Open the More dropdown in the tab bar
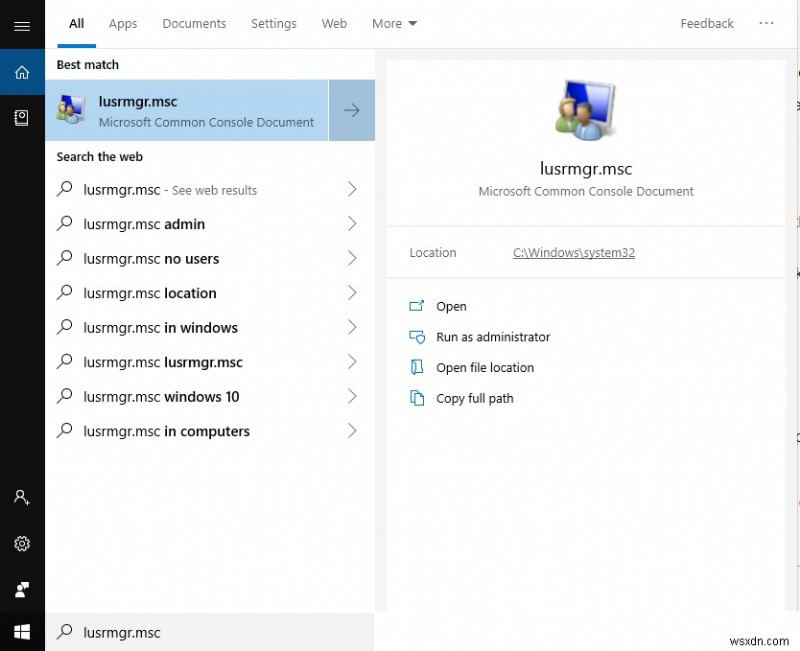 point(394,23)
